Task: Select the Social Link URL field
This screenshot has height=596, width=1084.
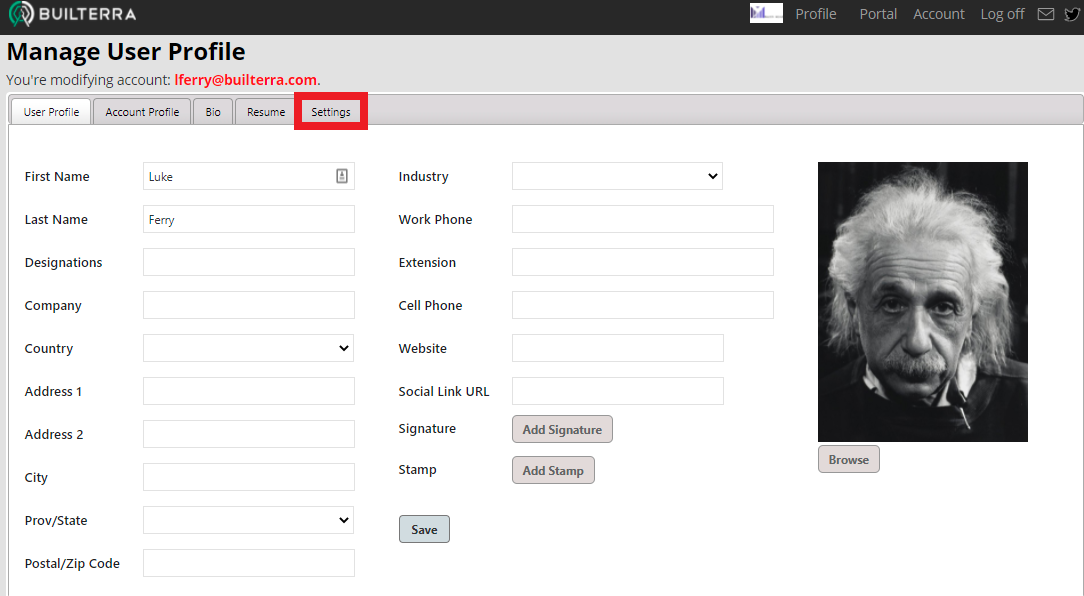Action: [x=618, y=391]
